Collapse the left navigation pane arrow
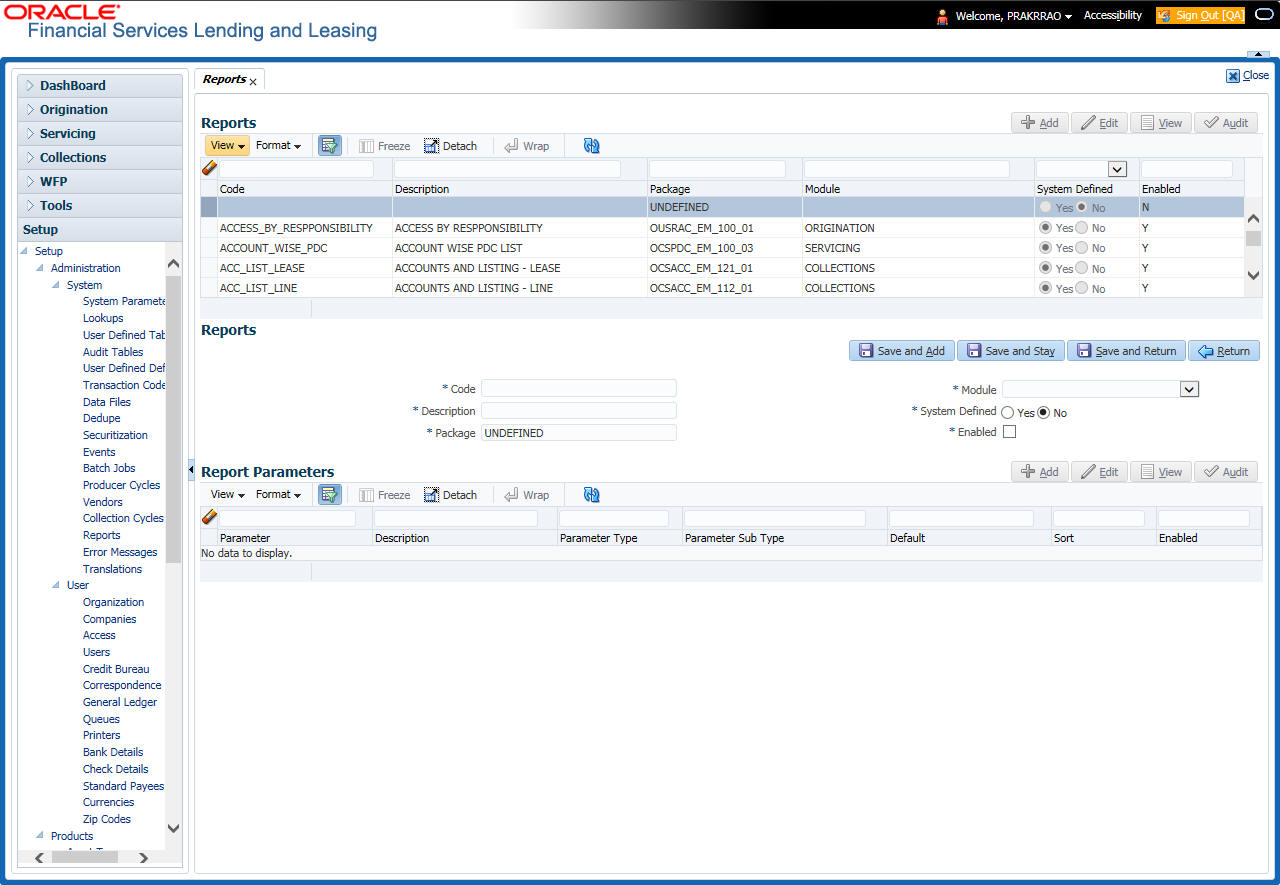 [x=190, y=469]
